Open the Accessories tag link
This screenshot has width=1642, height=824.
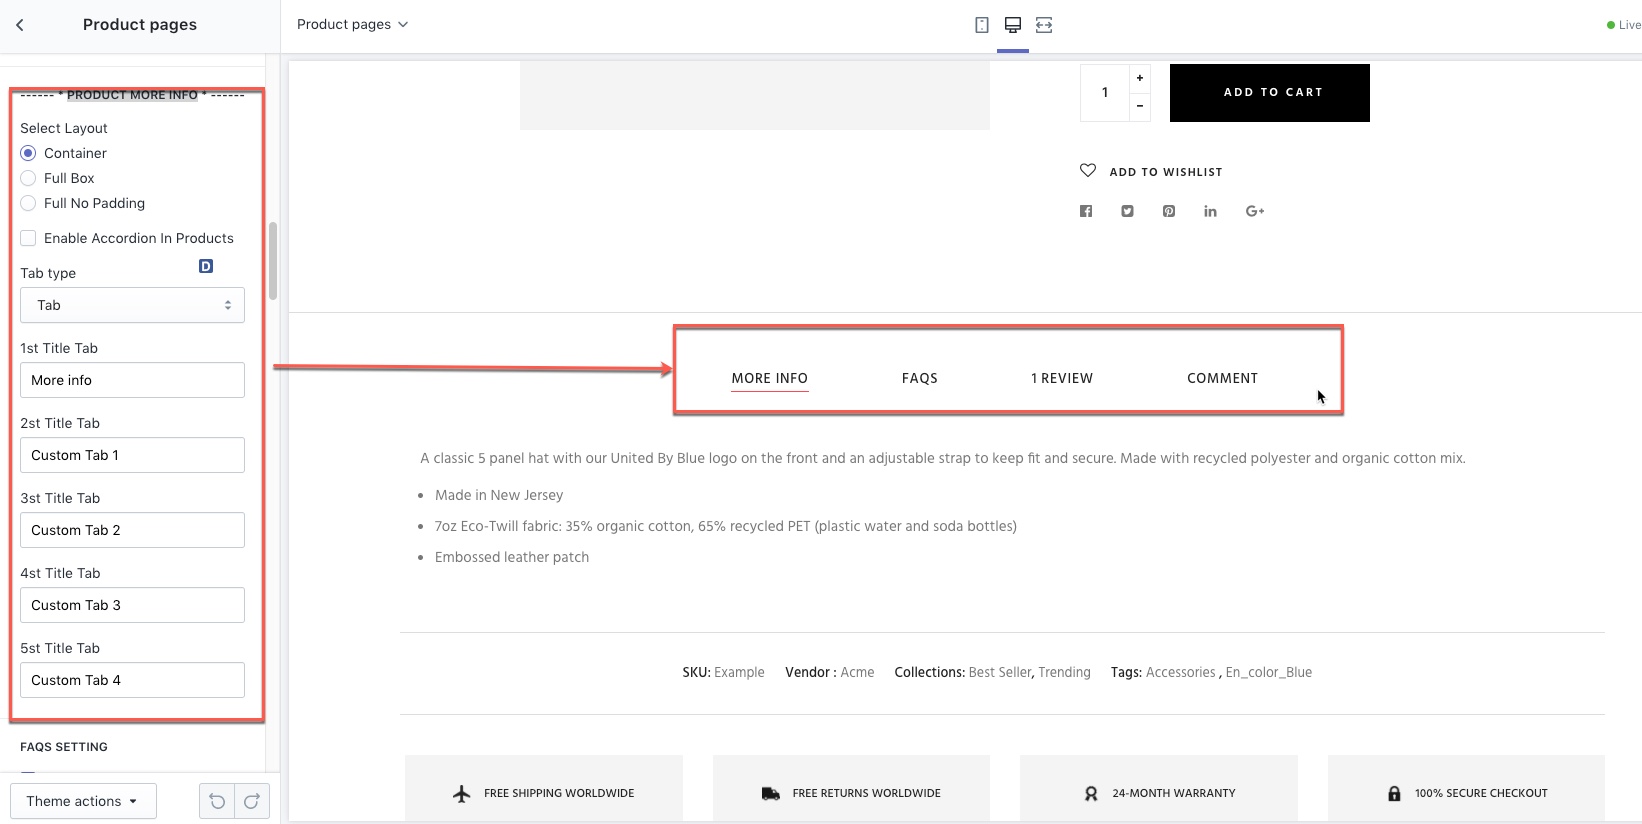coord(1180,672)
